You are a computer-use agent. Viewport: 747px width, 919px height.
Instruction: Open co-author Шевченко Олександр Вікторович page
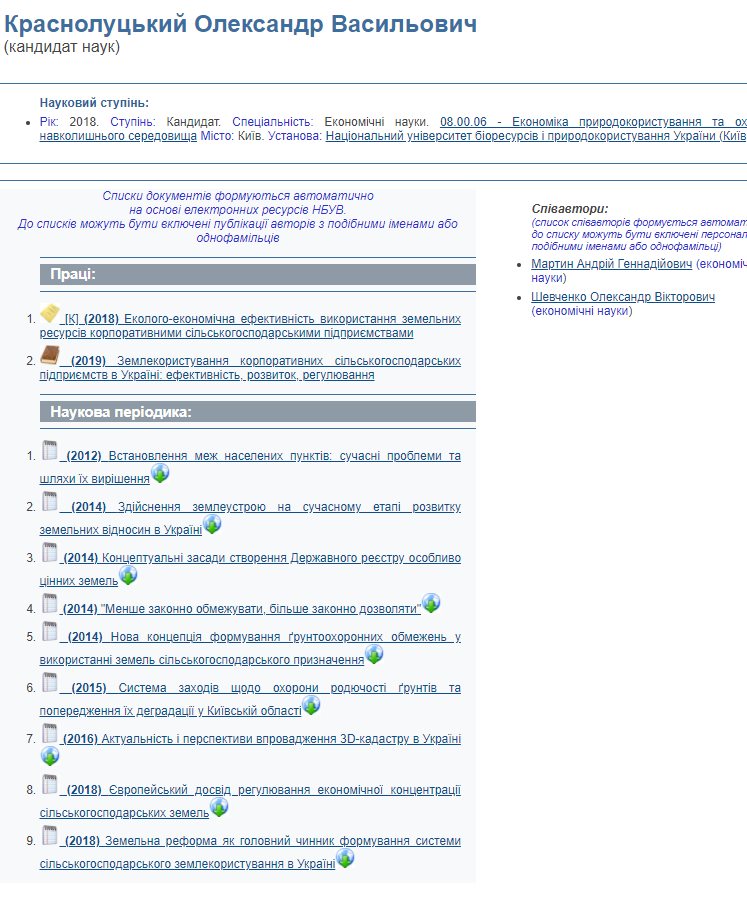[623, 298]
